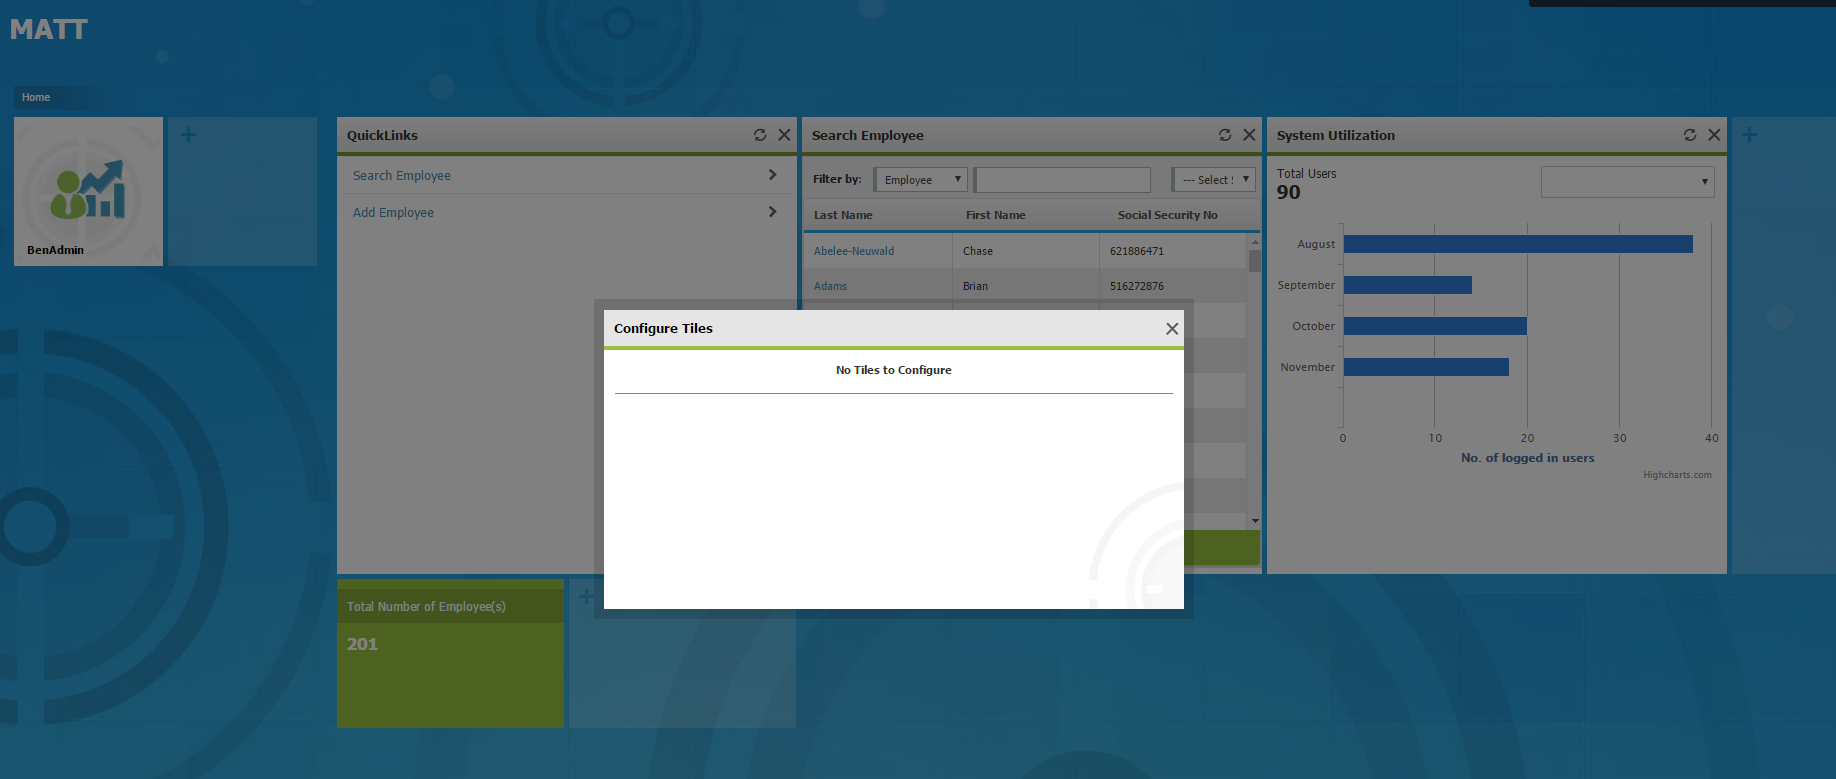Open employee Abelee-Neuwald record

point(853,251)
